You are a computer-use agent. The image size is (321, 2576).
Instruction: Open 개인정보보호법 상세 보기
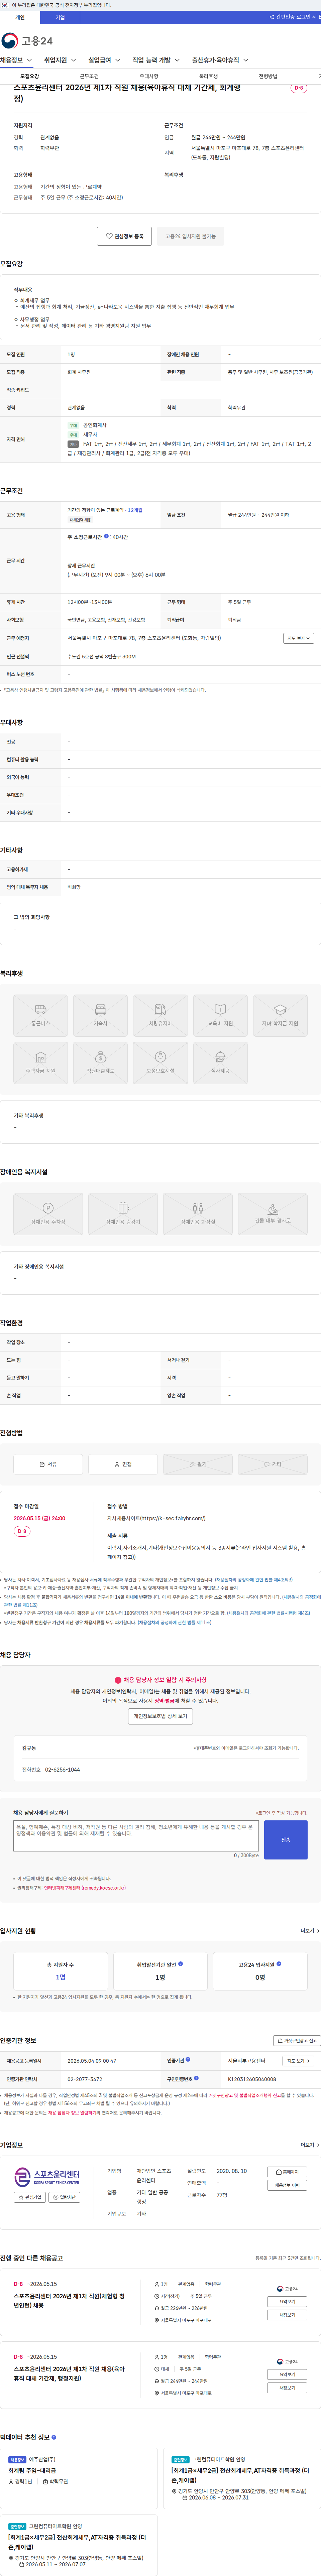pos(160,1716)
